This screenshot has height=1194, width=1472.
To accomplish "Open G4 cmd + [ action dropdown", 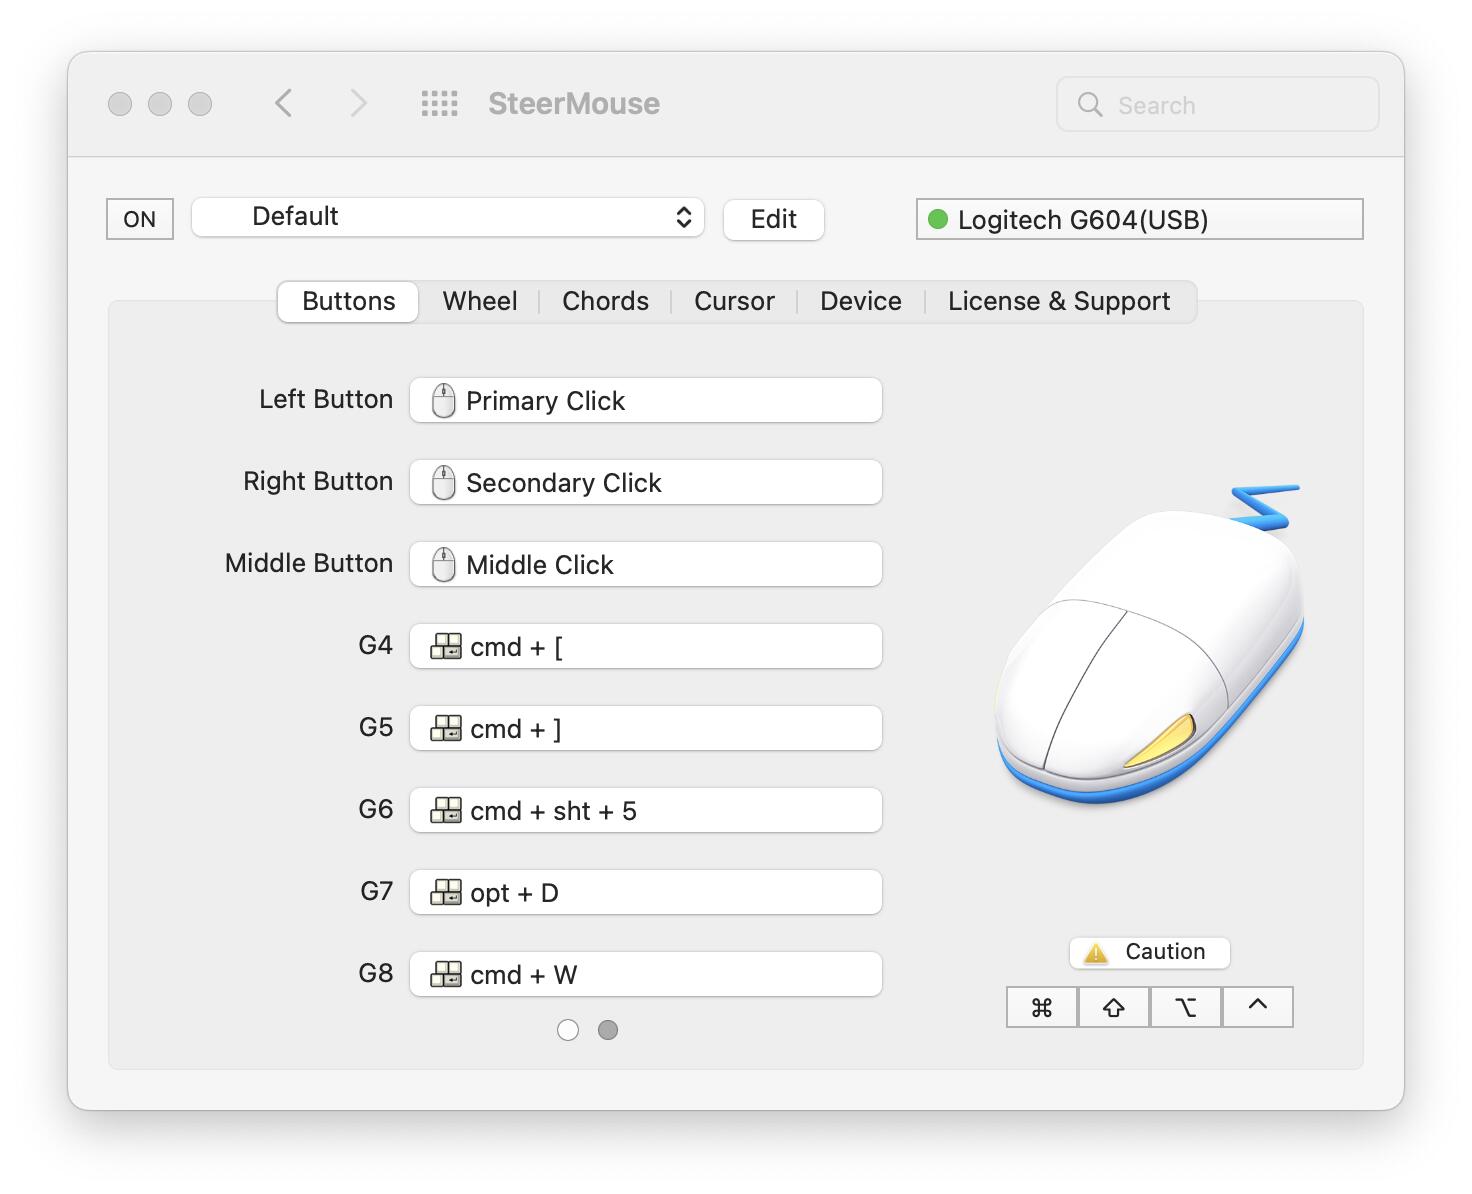I will (x=646, y=647).
